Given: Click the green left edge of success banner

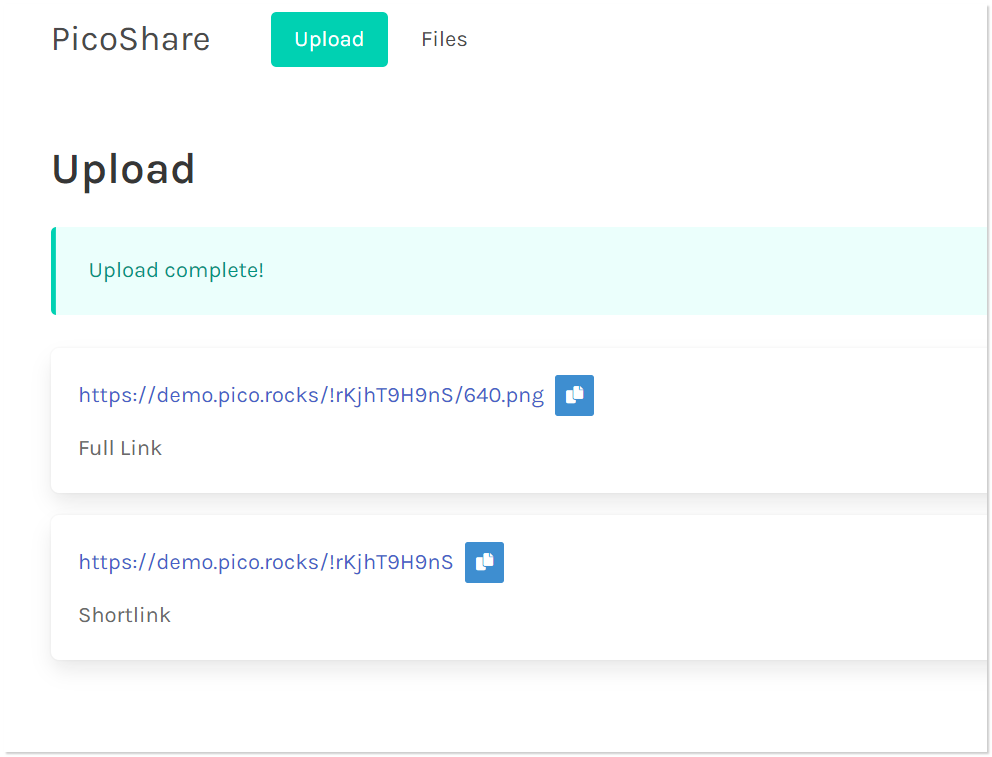Looking at the screenshot, I should [53, 271].
